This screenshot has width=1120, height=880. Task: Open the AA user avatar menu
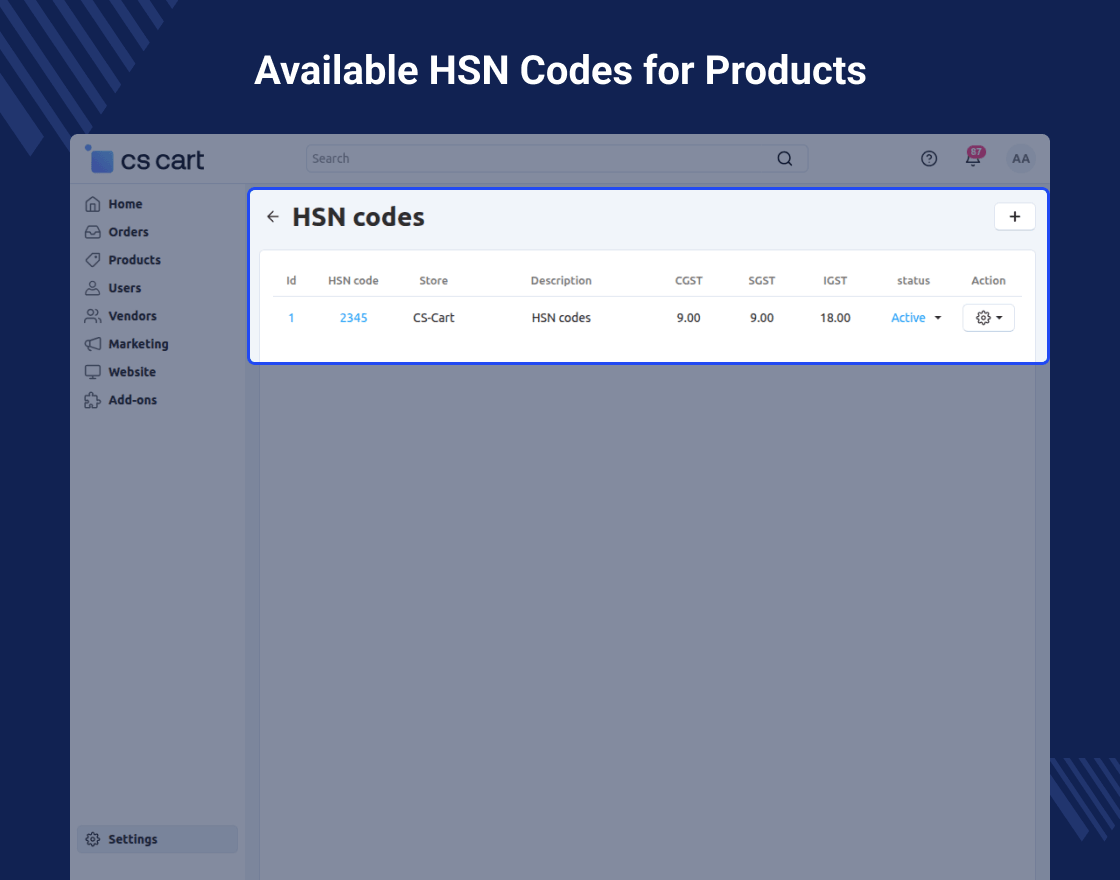click(1021, 159)
